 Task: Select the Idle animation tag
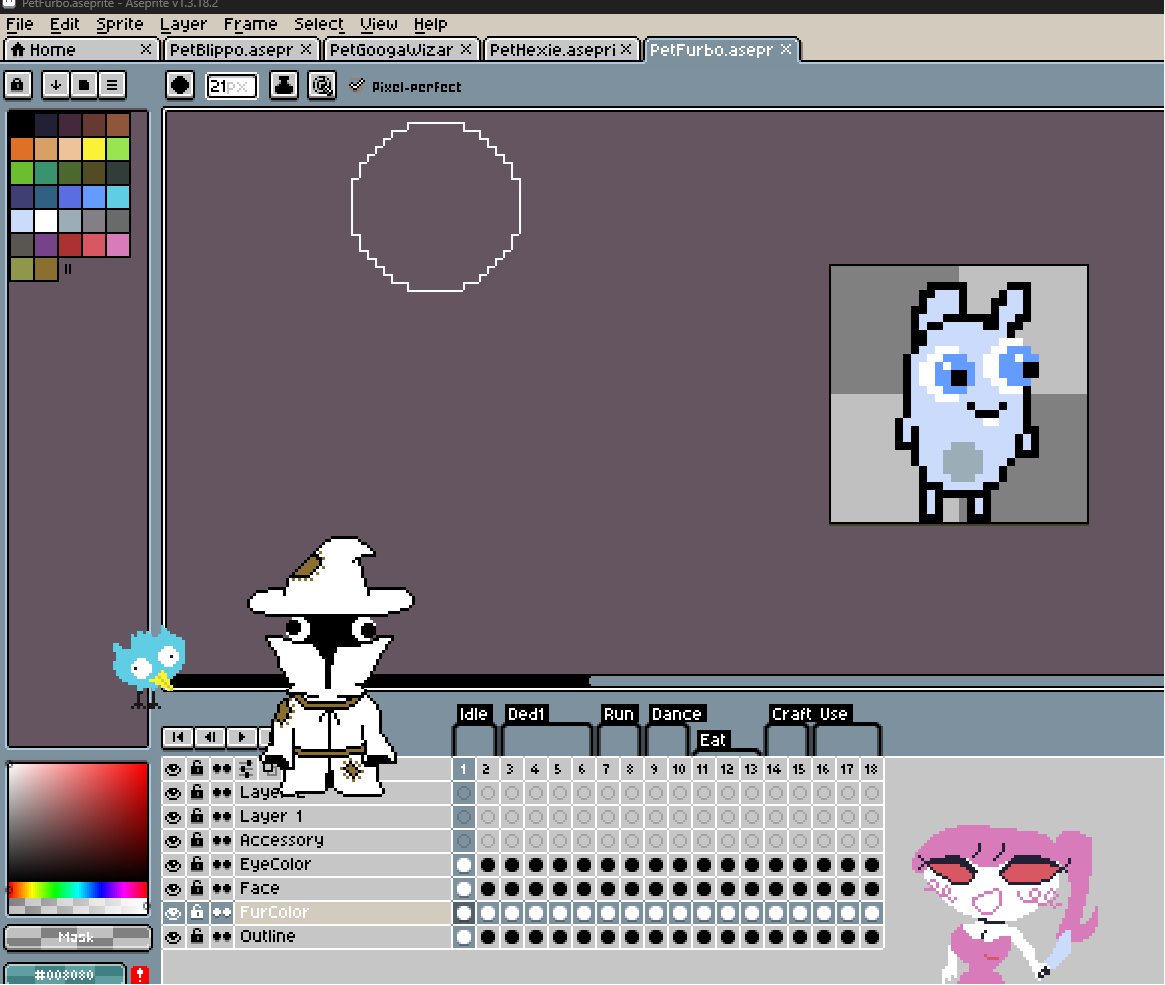pos(473,714)
